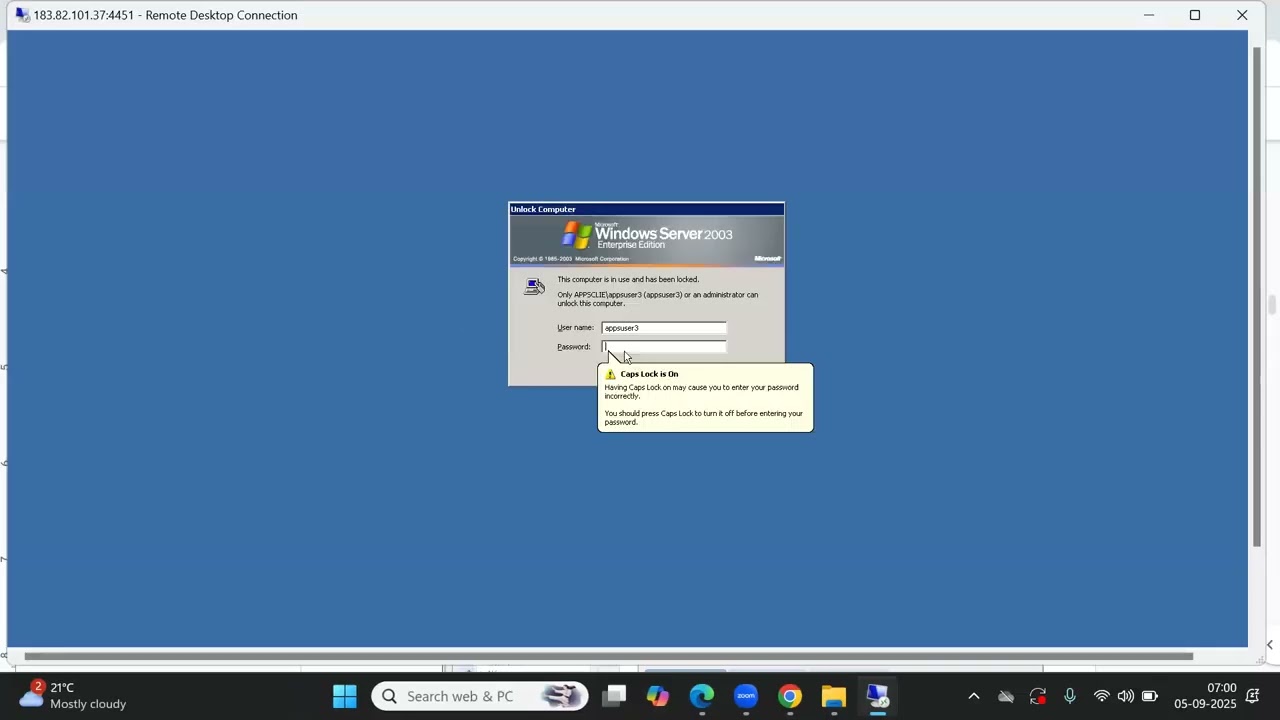
Task: Click the Search web & PC box
Action: point(480,696)
